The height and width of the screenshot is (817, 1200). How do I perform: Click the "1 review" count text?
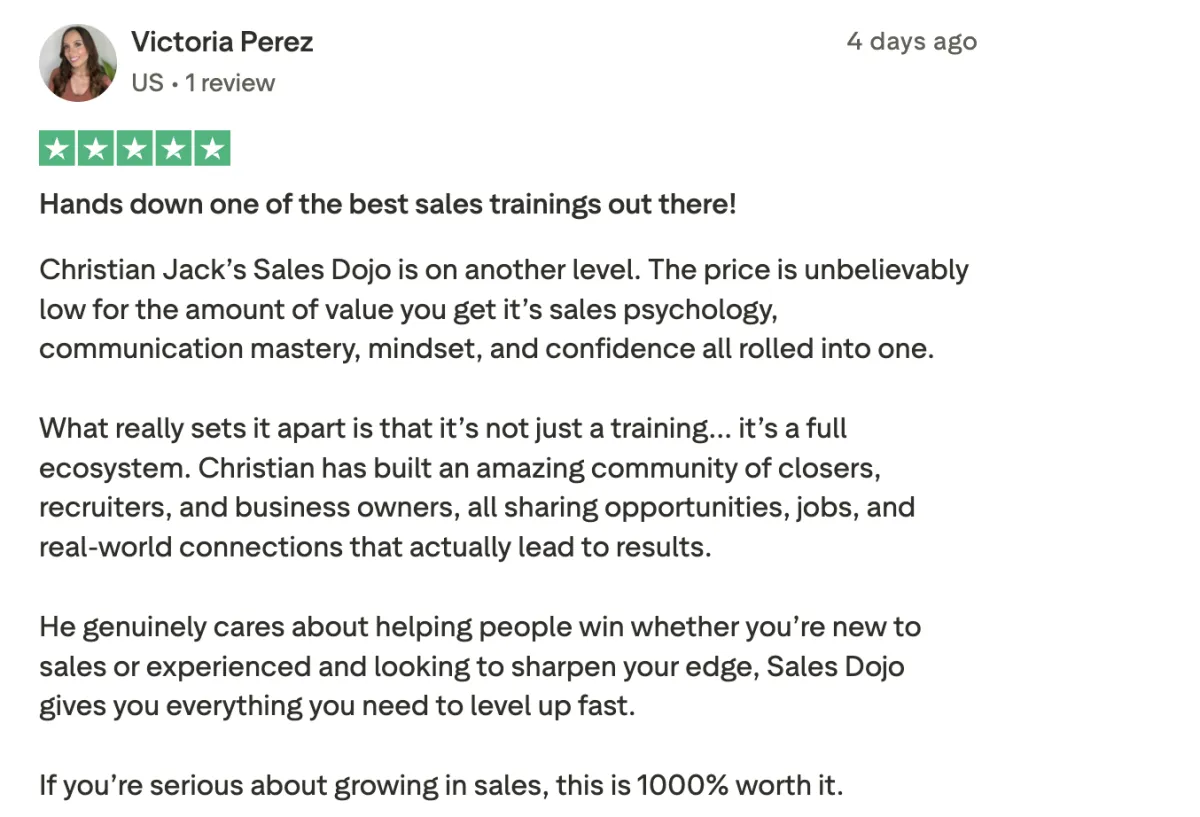pos(230,83)
